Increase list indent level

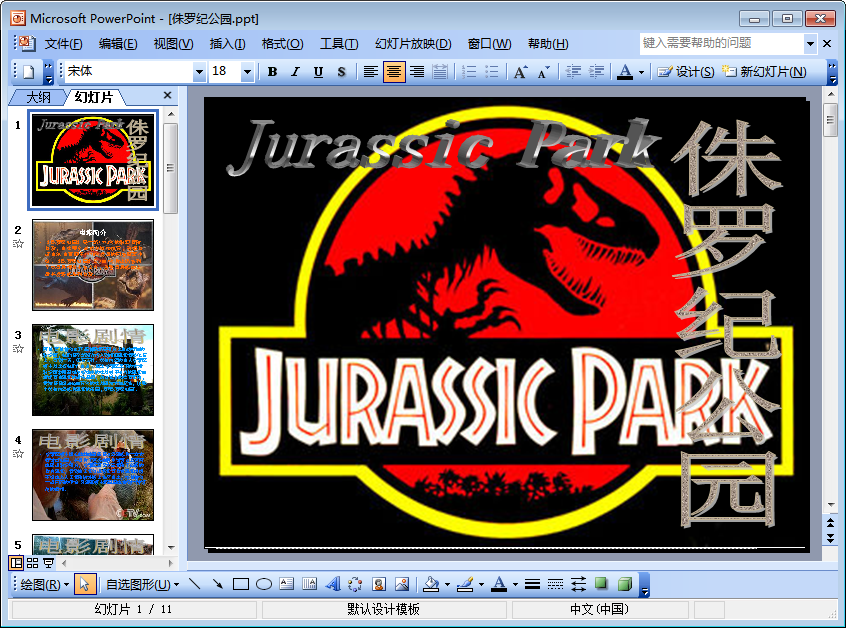596,72
